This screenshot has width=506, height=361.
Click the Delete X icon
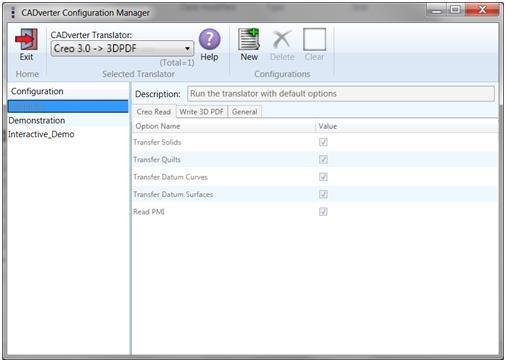click(x=282, y=39)
